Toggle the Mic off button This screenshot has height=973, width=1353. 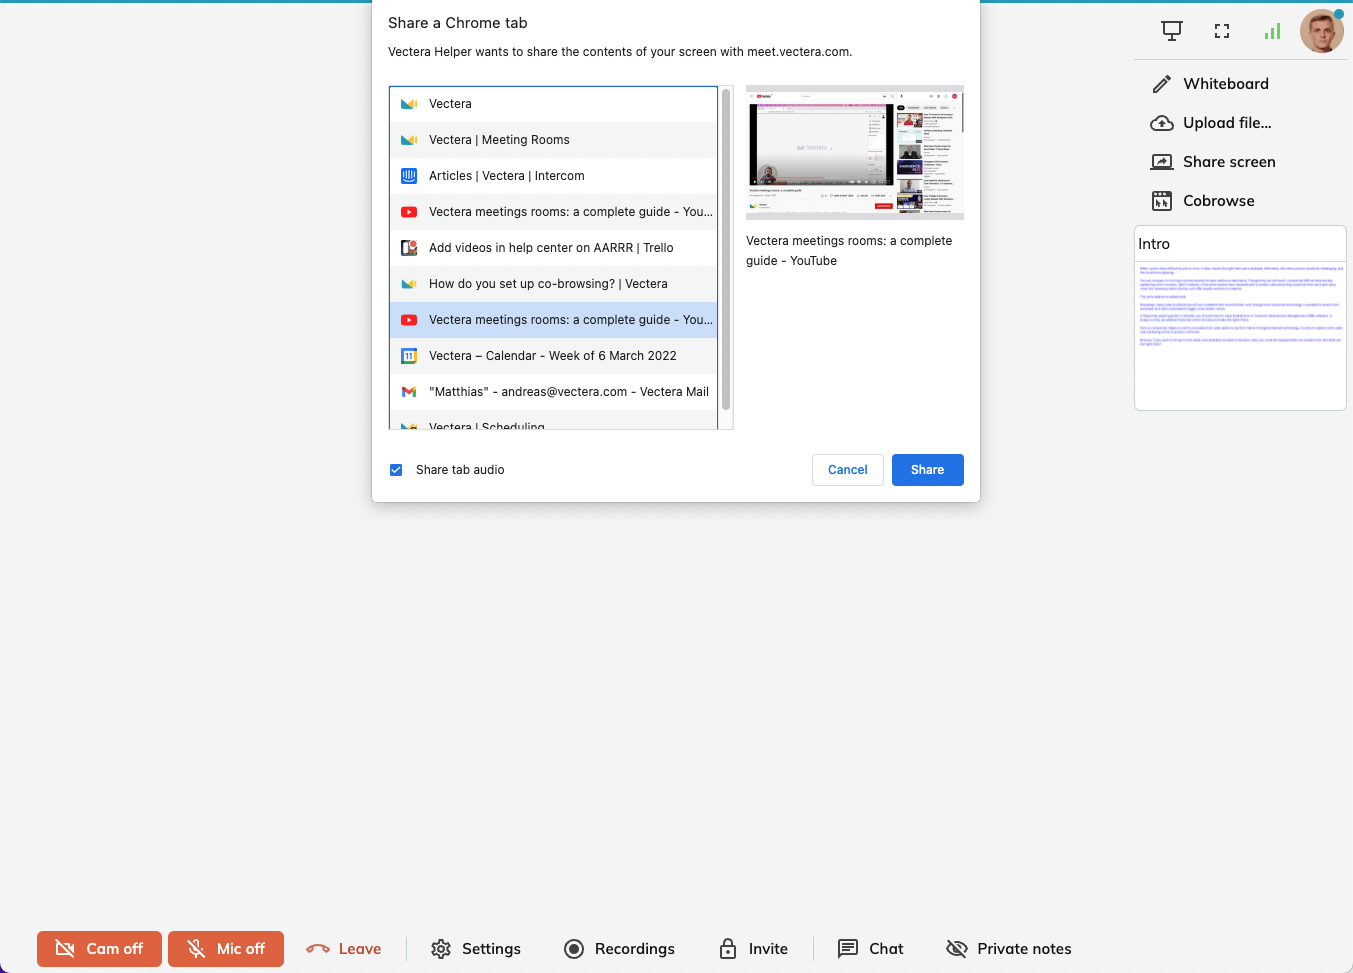click(226, 949)
